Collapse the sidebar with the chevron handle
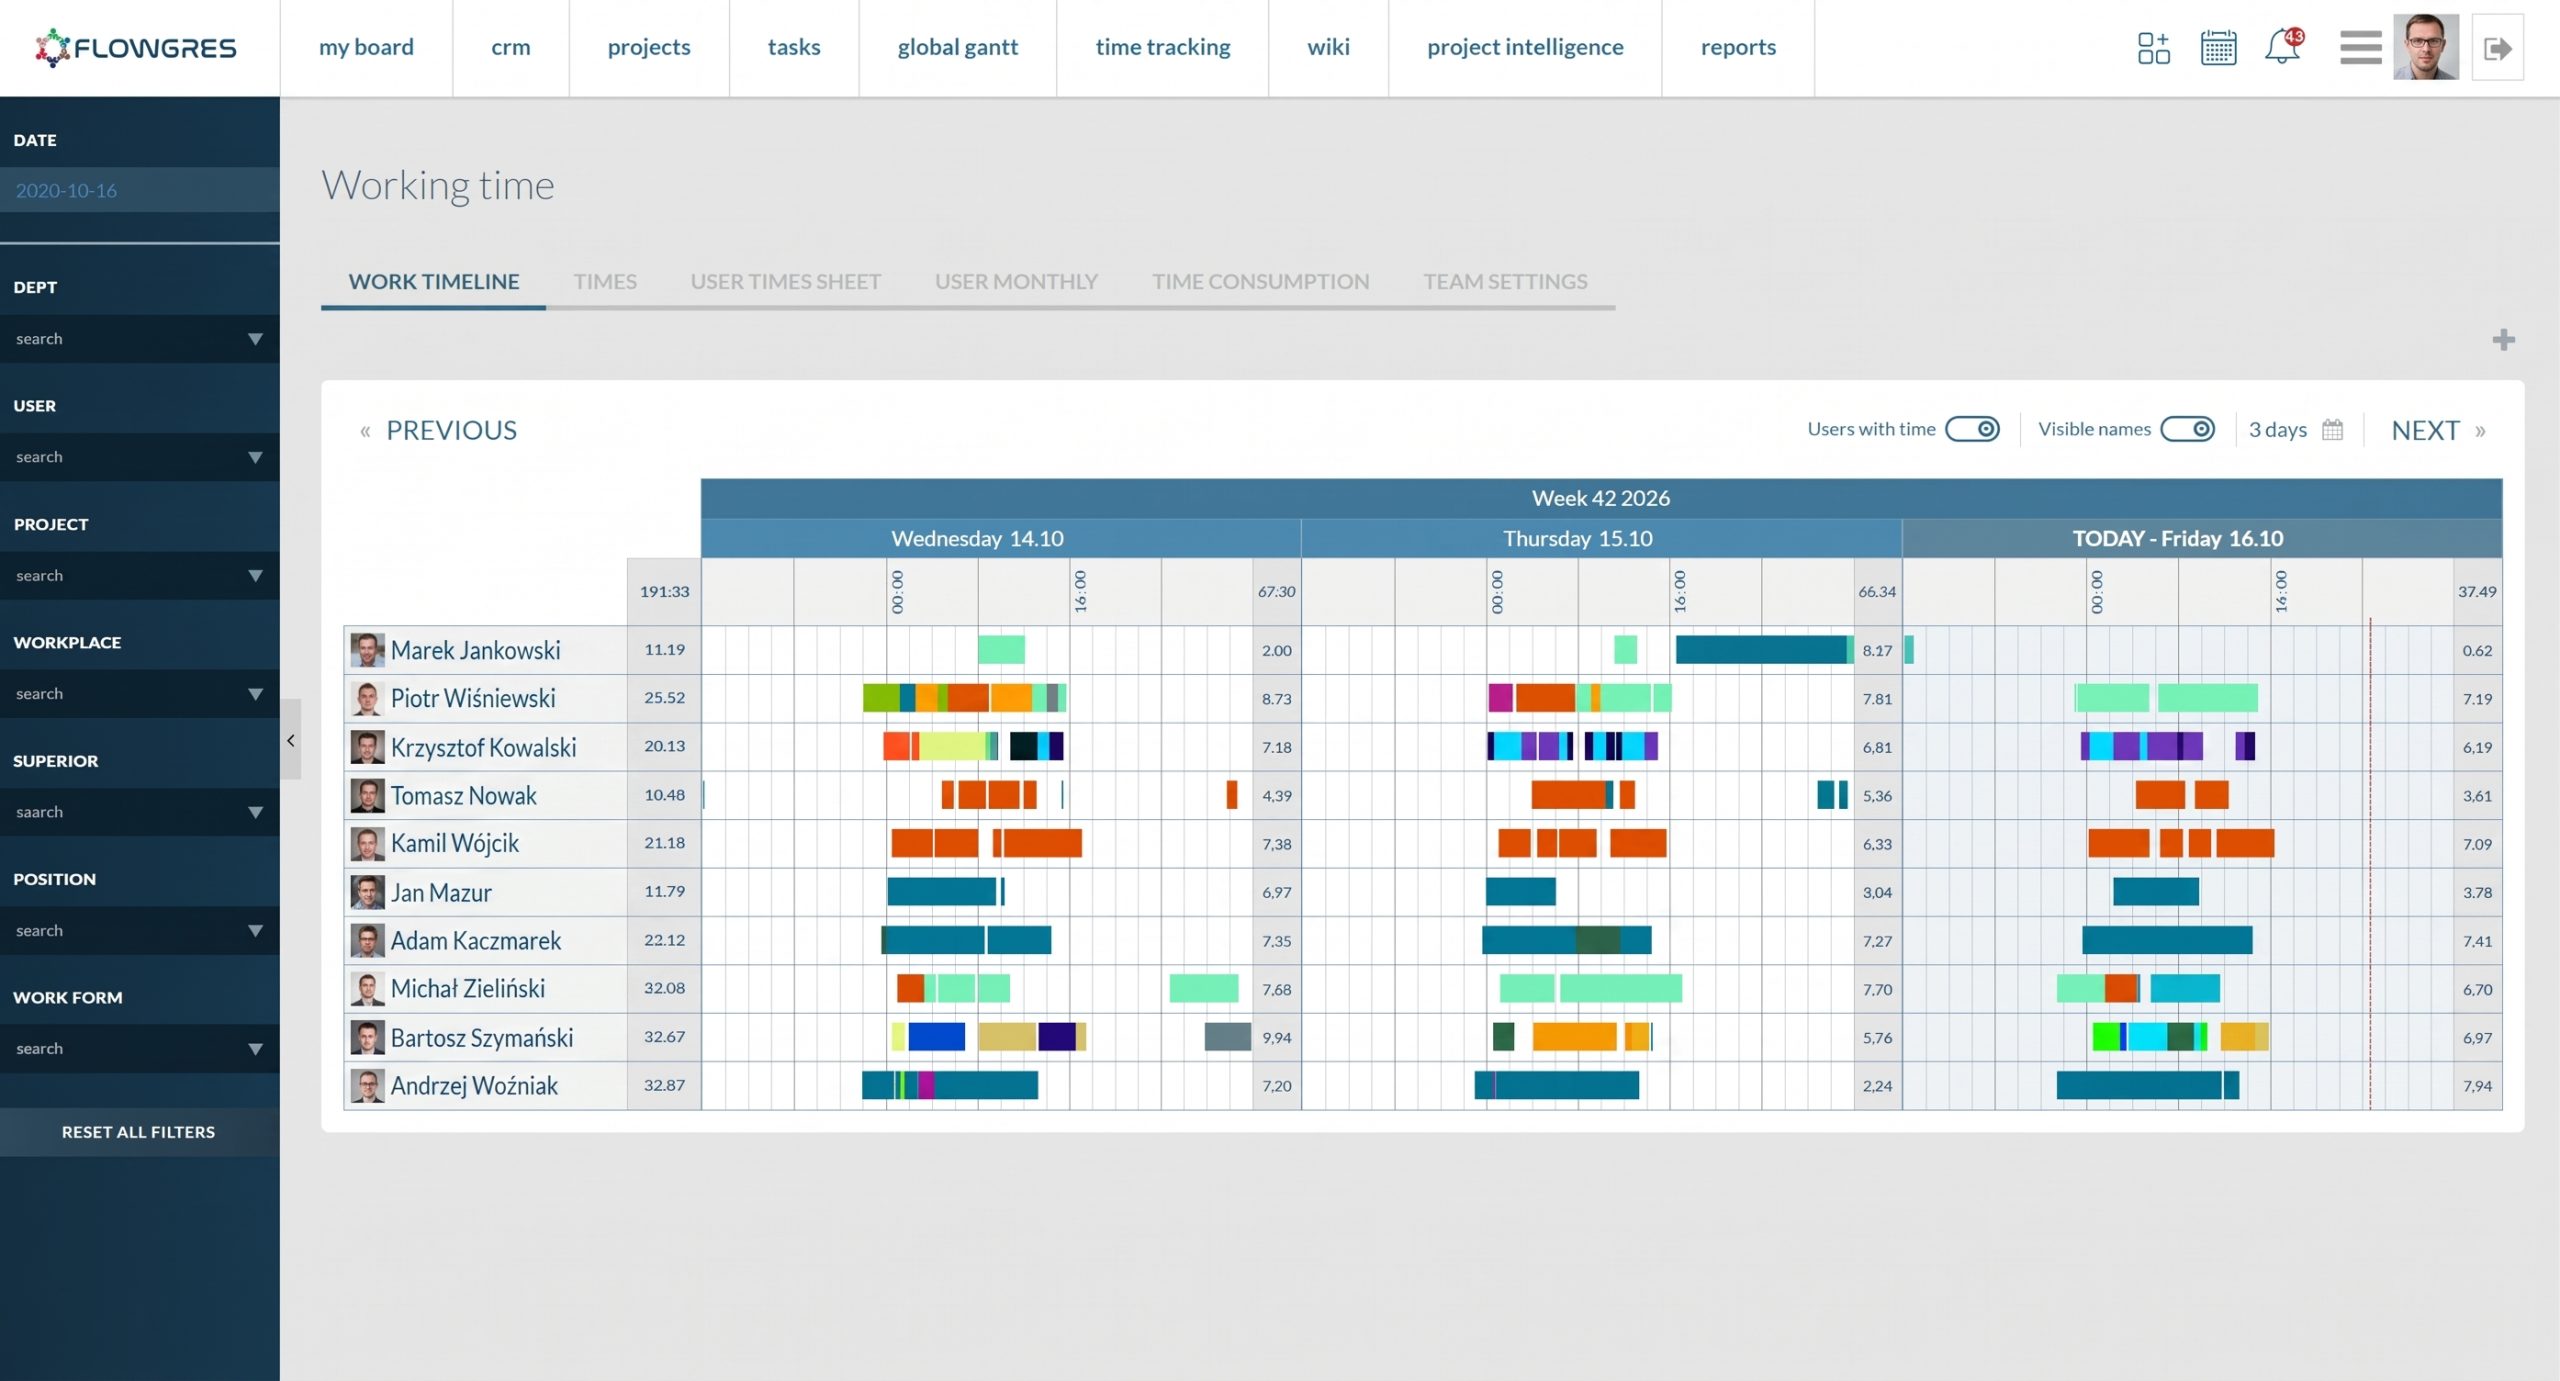Image resolution: width=2560 pixels, height=1381 pixels. pos(290,740)
